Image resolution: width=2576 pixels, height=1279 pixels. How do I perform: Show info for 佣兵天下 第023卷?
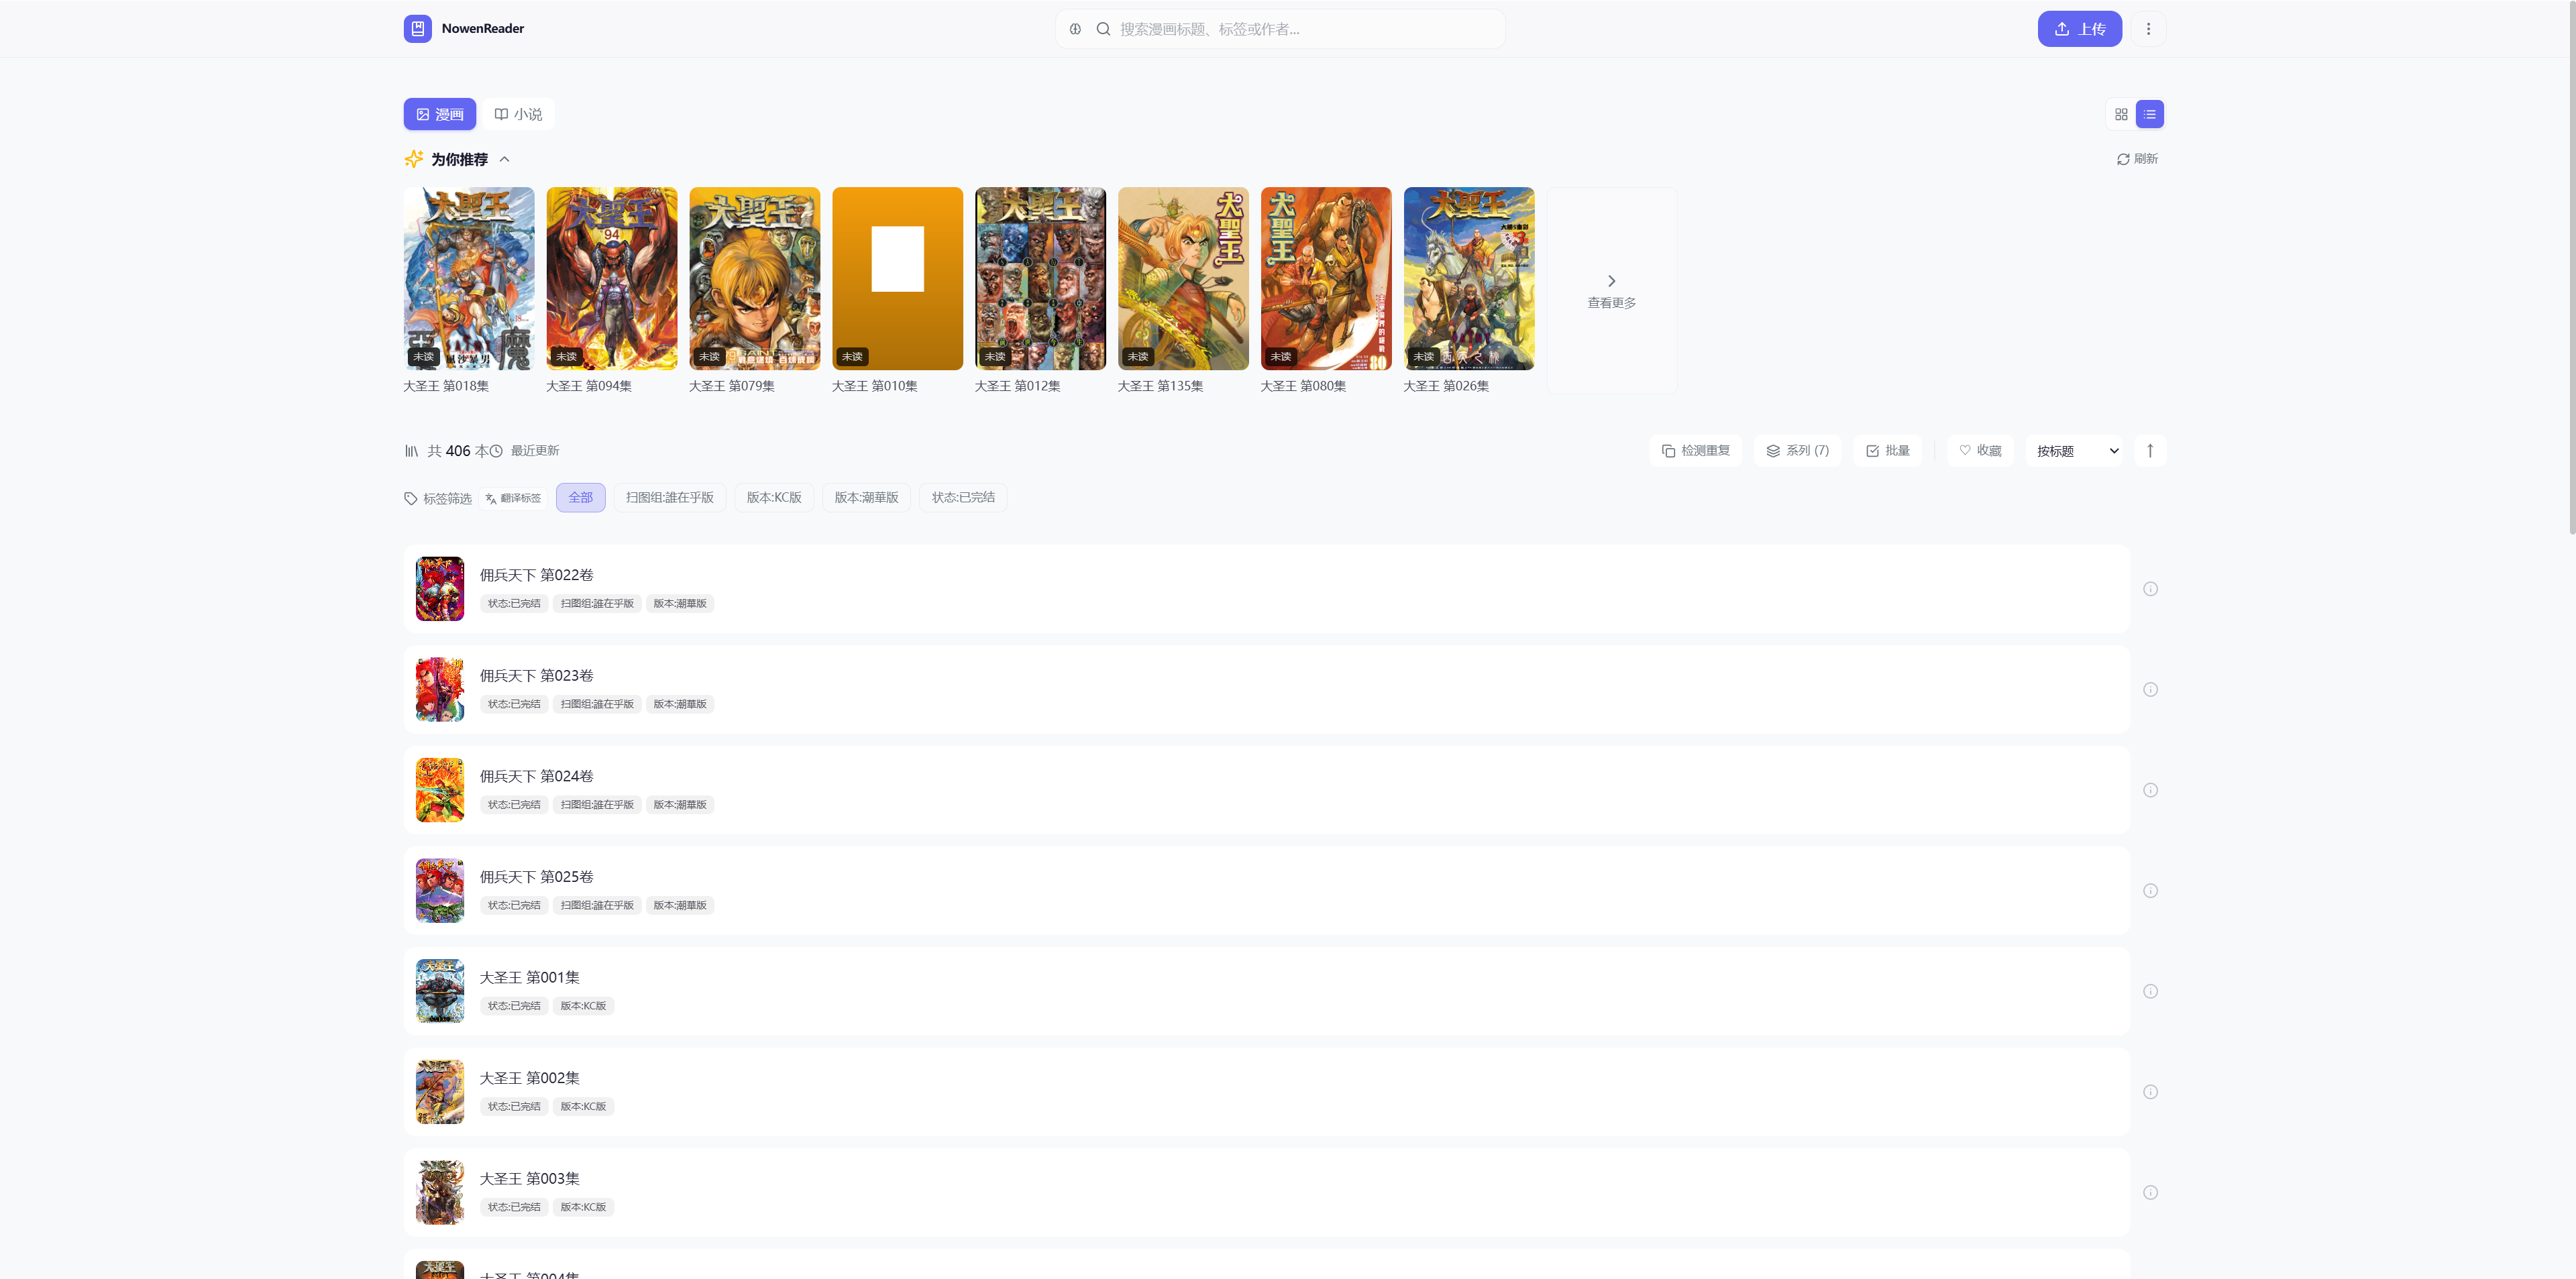coord(2150,690)
